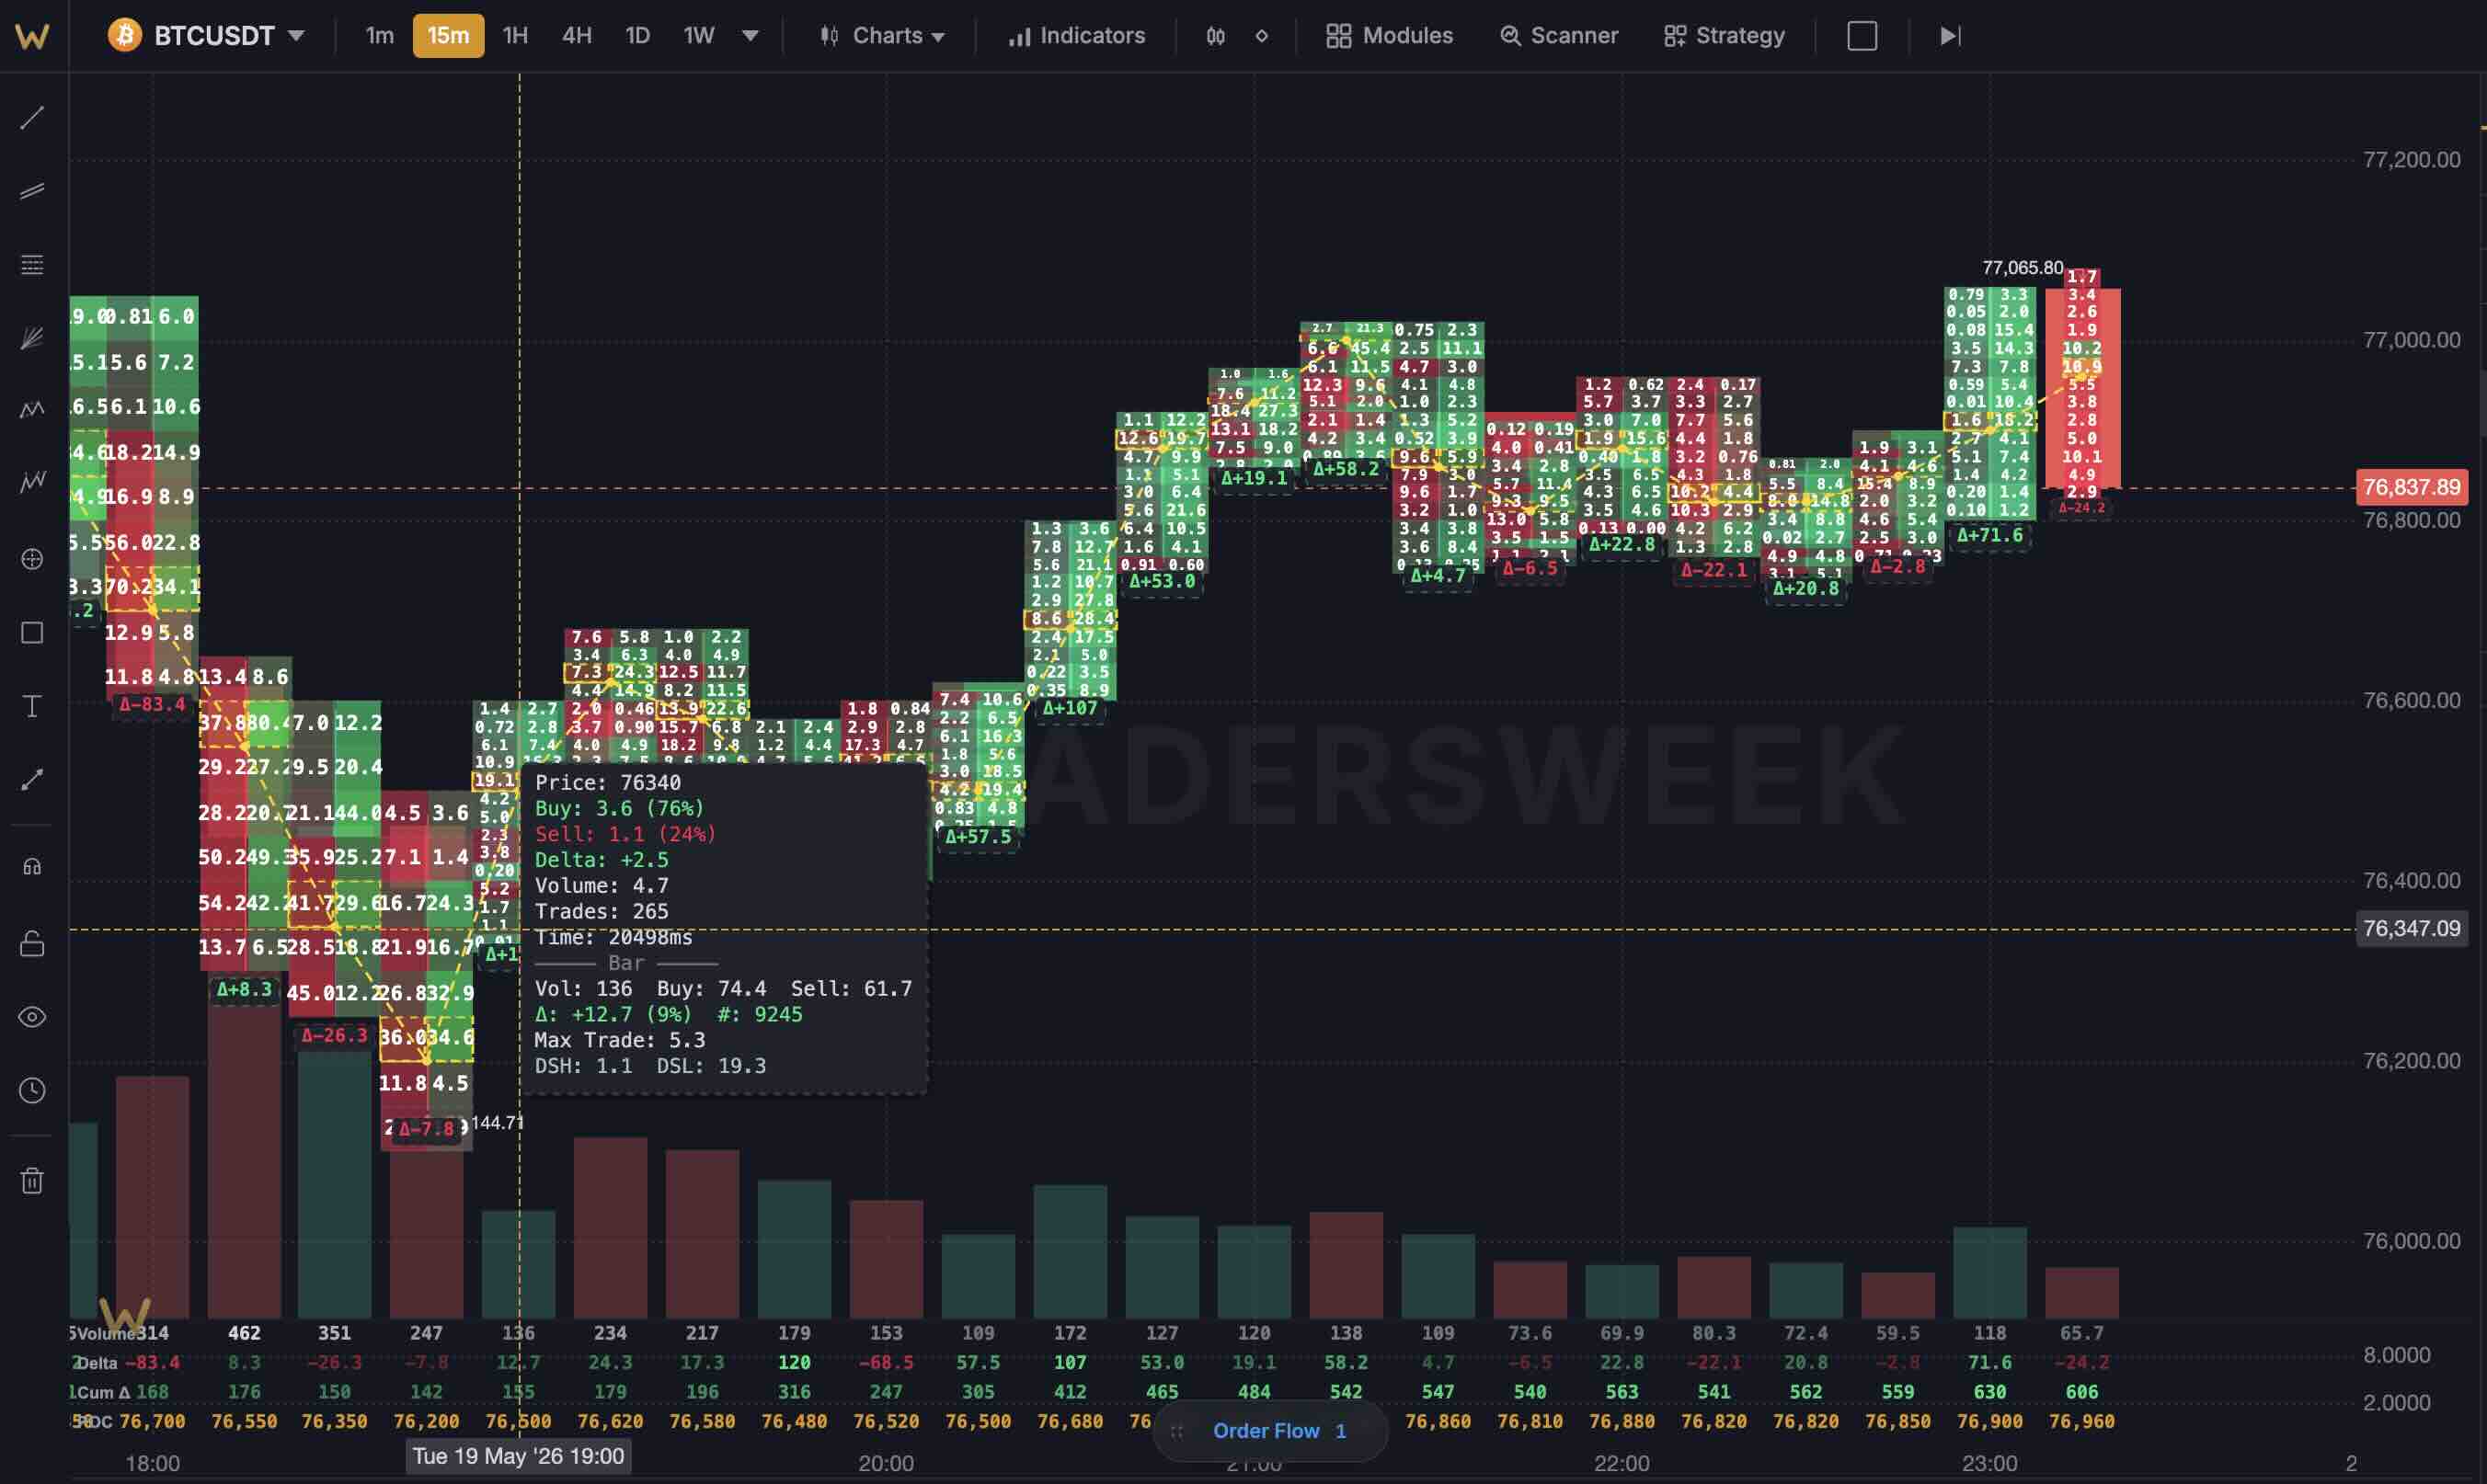
Task: Click the diamond icon in the top toolbar
Action: point(1262,36)
